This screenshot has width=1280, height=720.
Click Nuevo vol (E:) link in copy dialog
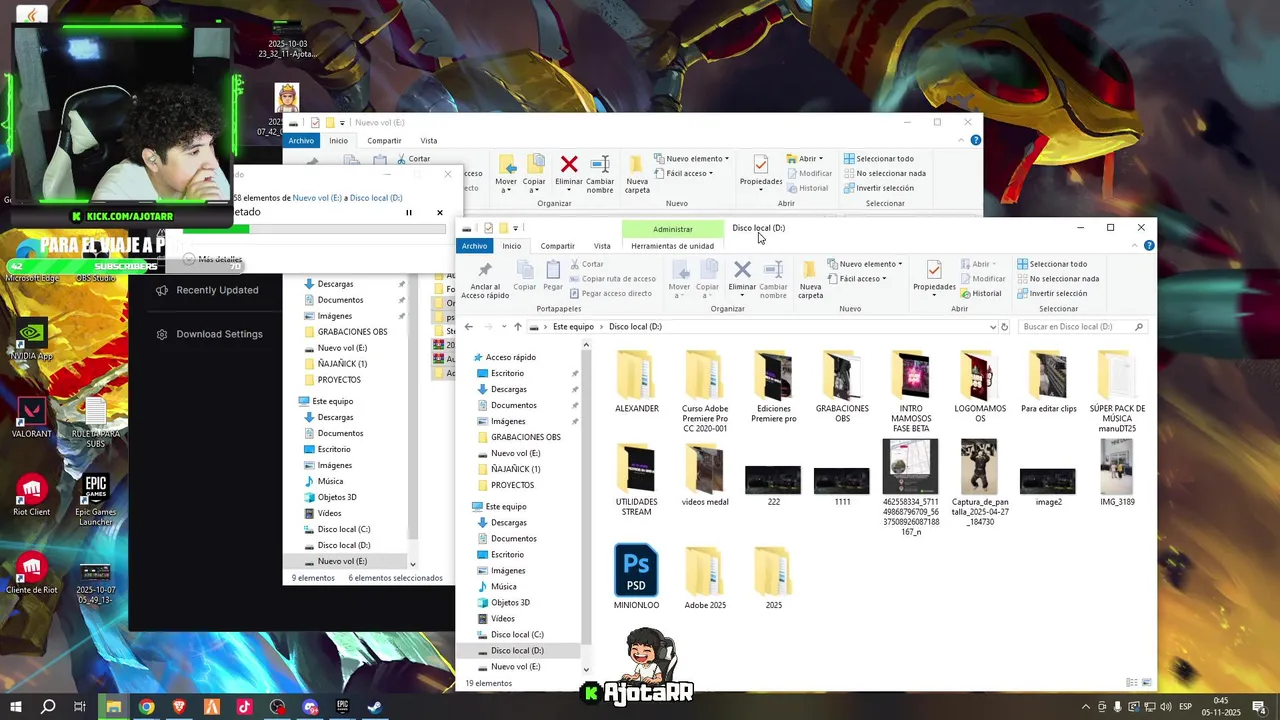(317, 198)
